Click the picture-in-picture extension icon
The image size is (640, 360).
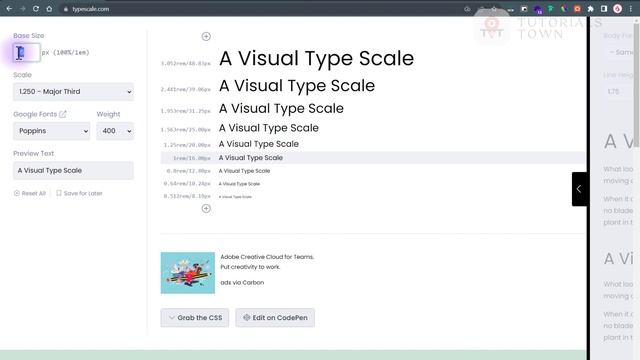[524, 9]
